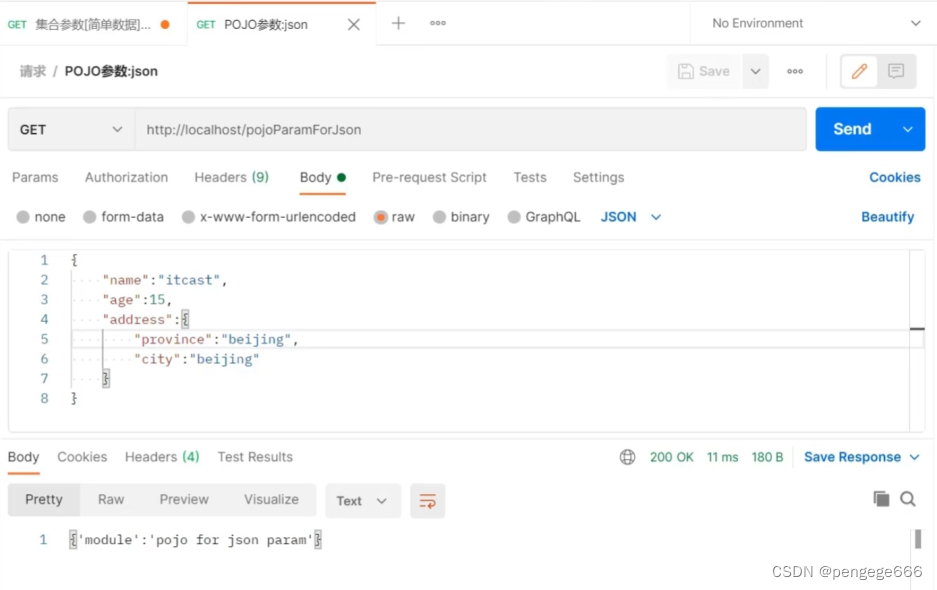Copy the response body with copy icon

point(881,499)
